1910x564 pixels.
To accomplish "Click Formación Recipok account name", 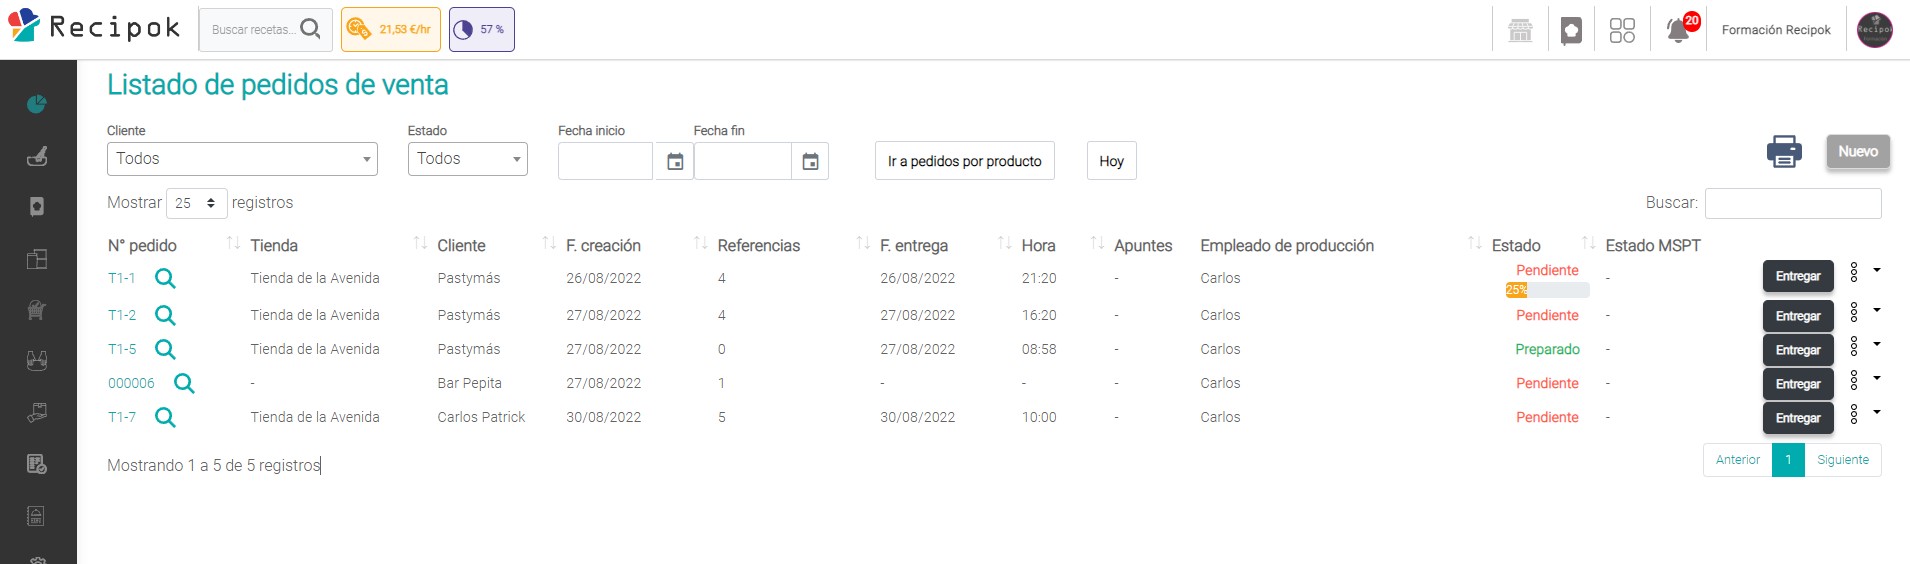I will 1776,30.
